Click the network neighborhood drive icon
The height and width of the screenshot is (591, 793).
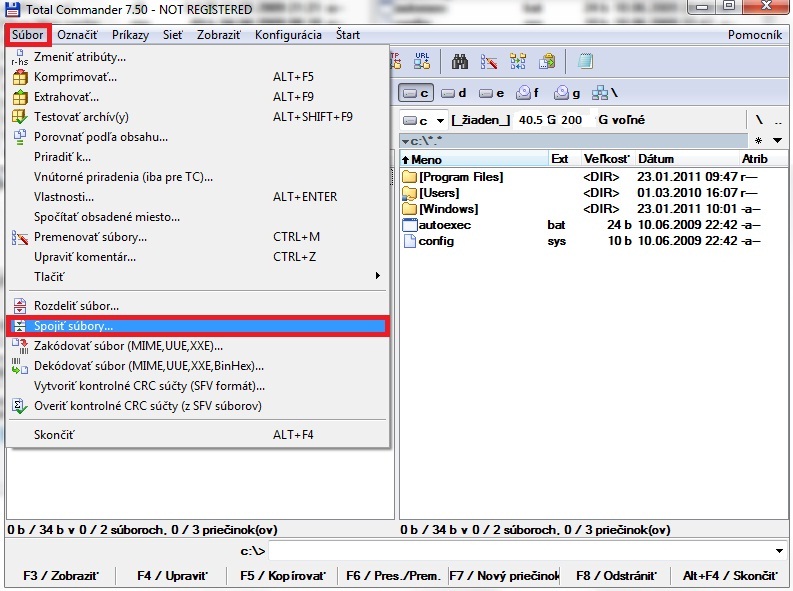click(x=604, y=93)
